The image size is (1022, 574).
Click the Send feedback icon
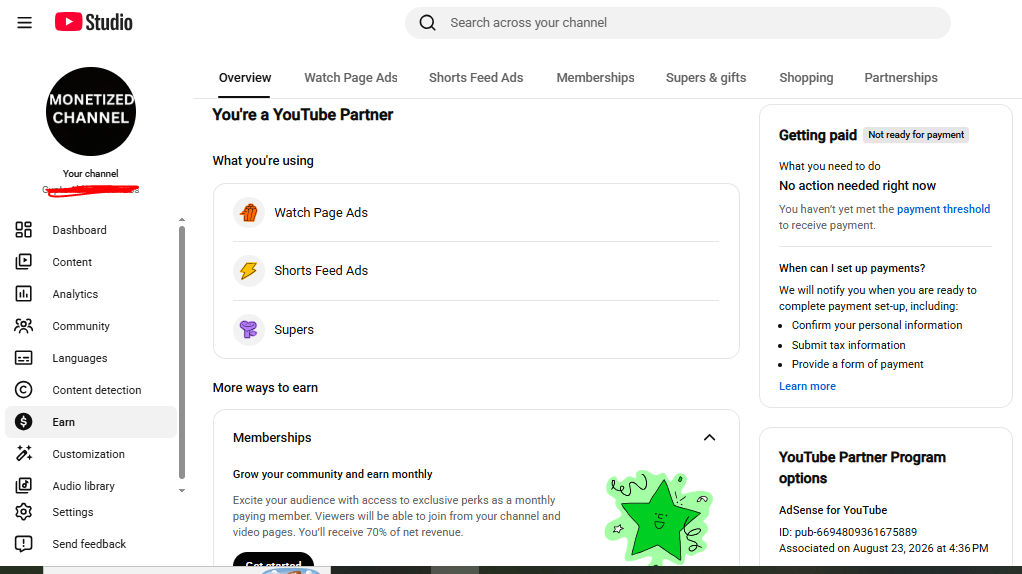coord(23,544)
